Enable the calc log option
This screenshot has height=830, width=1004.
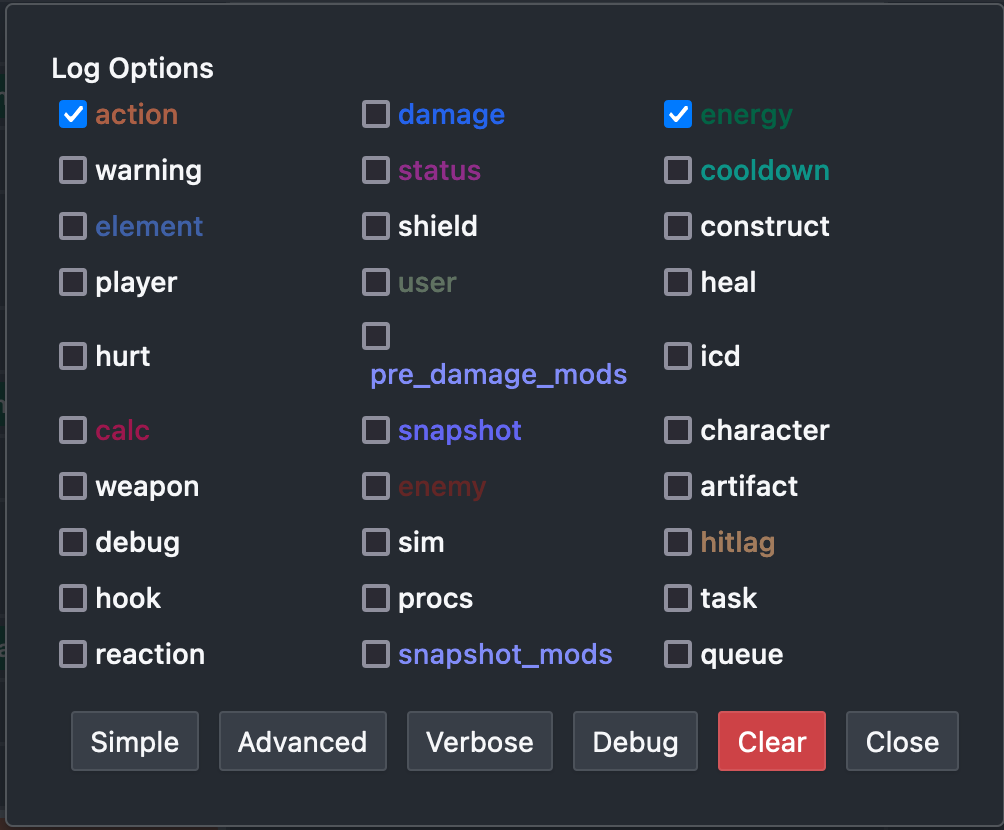[x=72, y=430]
